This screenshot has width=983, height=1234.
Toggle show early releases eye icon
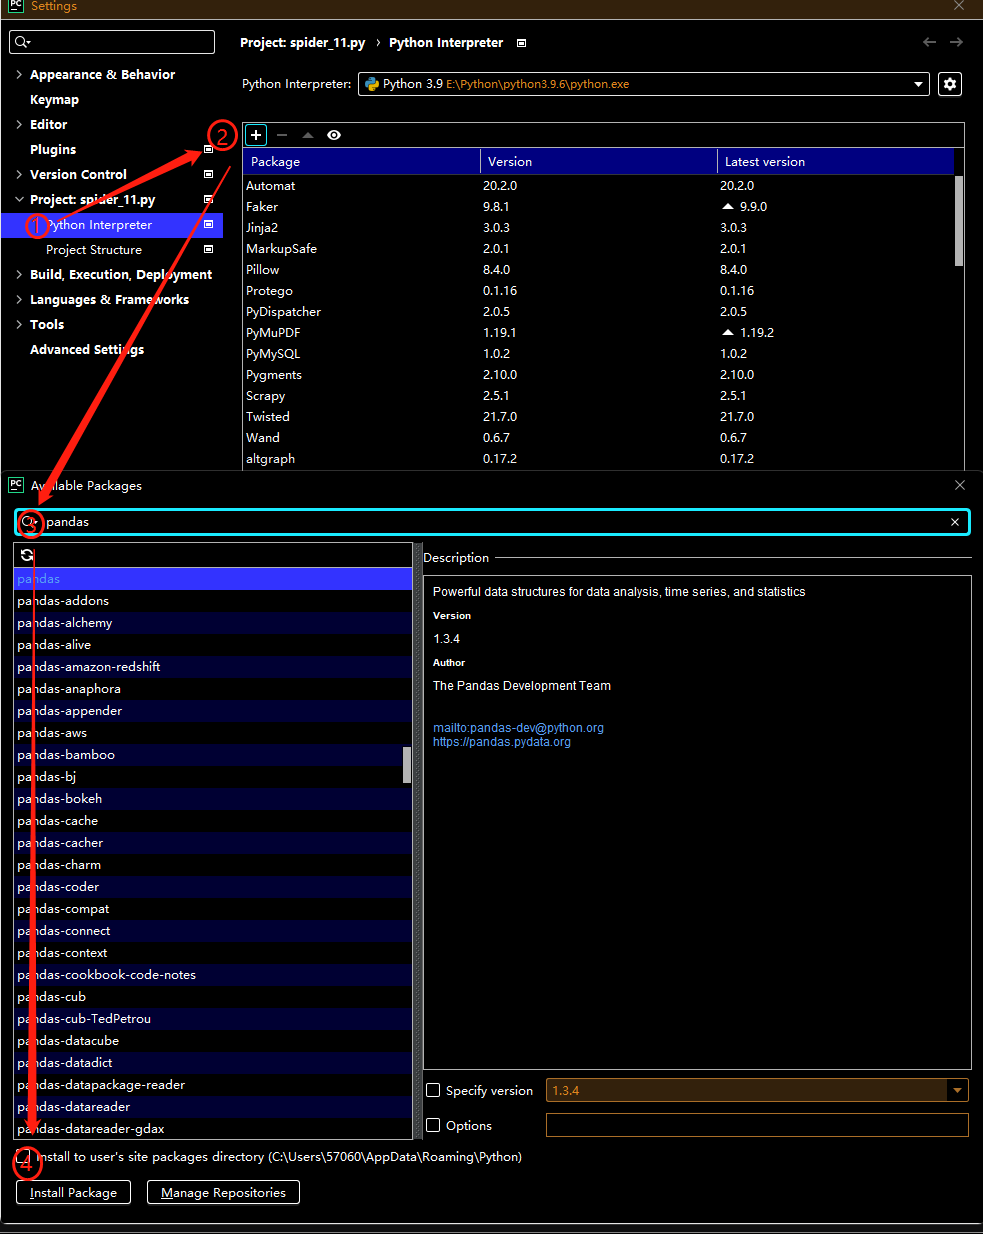tap(334, 135)
